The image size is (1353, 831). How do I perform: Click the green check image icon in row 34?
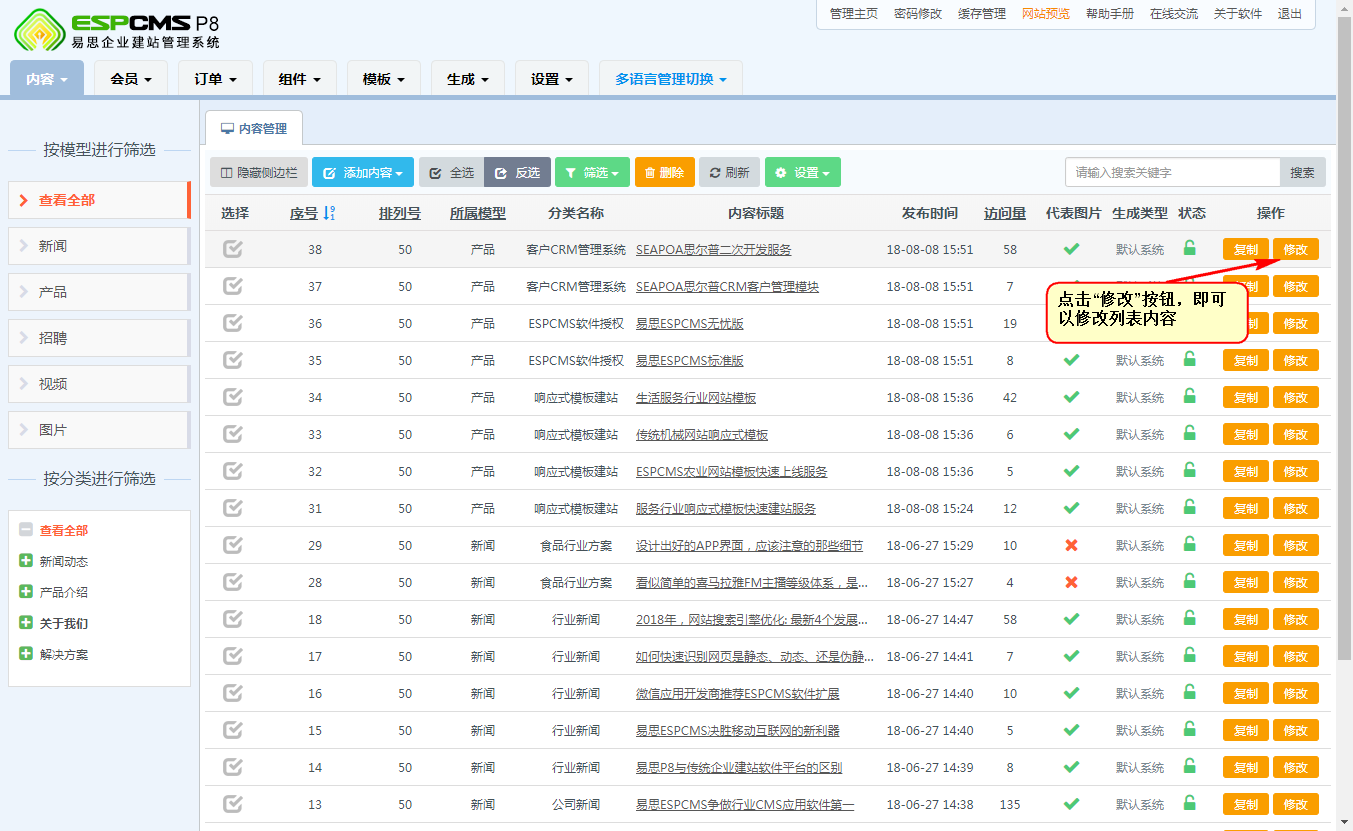(x=1071, y=397)
